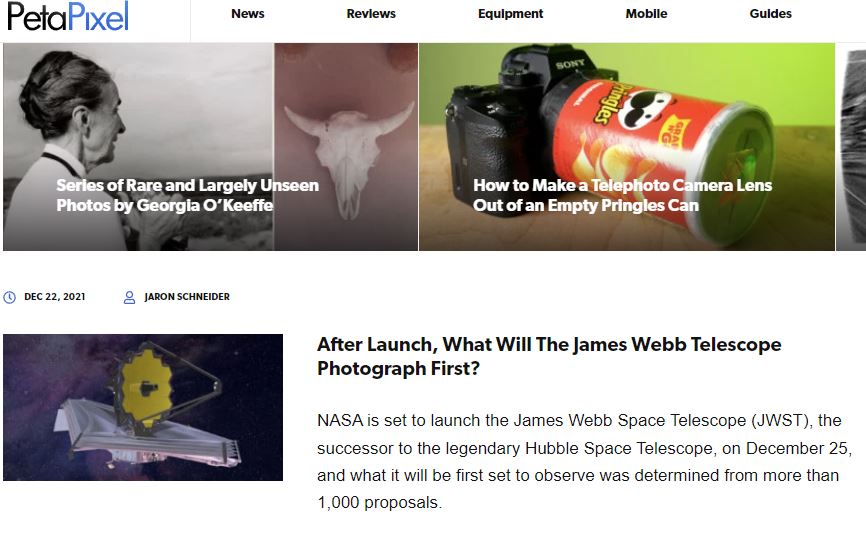Click the DEC 22, 2021 date label
Viewport: 866px width, 539px height.
(55, 297)
